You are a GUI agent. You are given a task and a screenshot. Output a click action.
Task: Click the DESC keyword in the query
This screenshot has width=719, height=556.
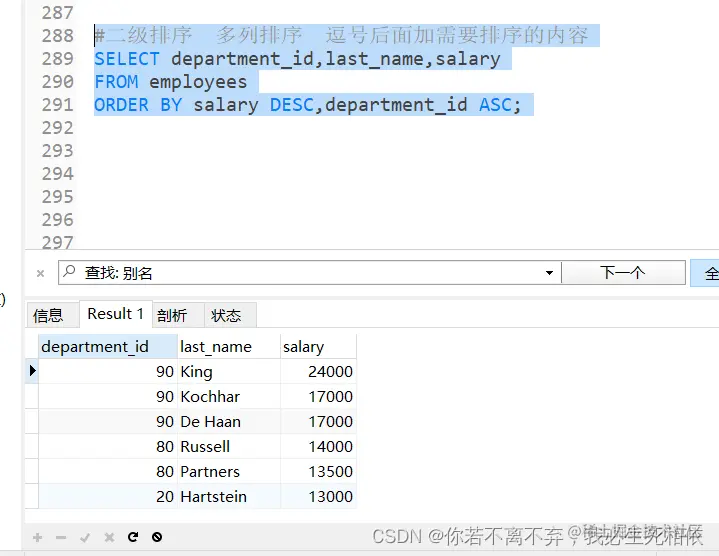pyautogui.click(x=292, y=105)
